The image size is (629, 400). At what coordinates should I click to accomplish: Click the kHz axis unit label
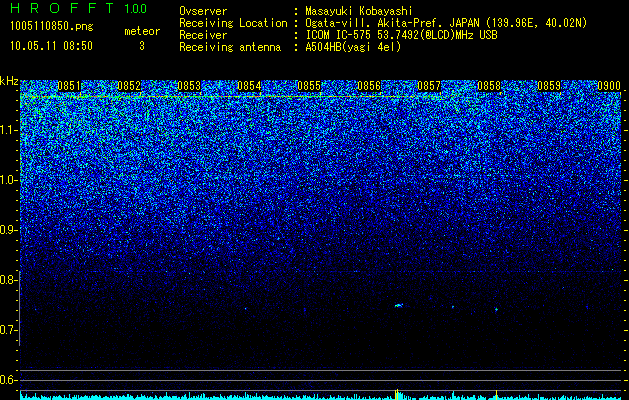(9, 81)
